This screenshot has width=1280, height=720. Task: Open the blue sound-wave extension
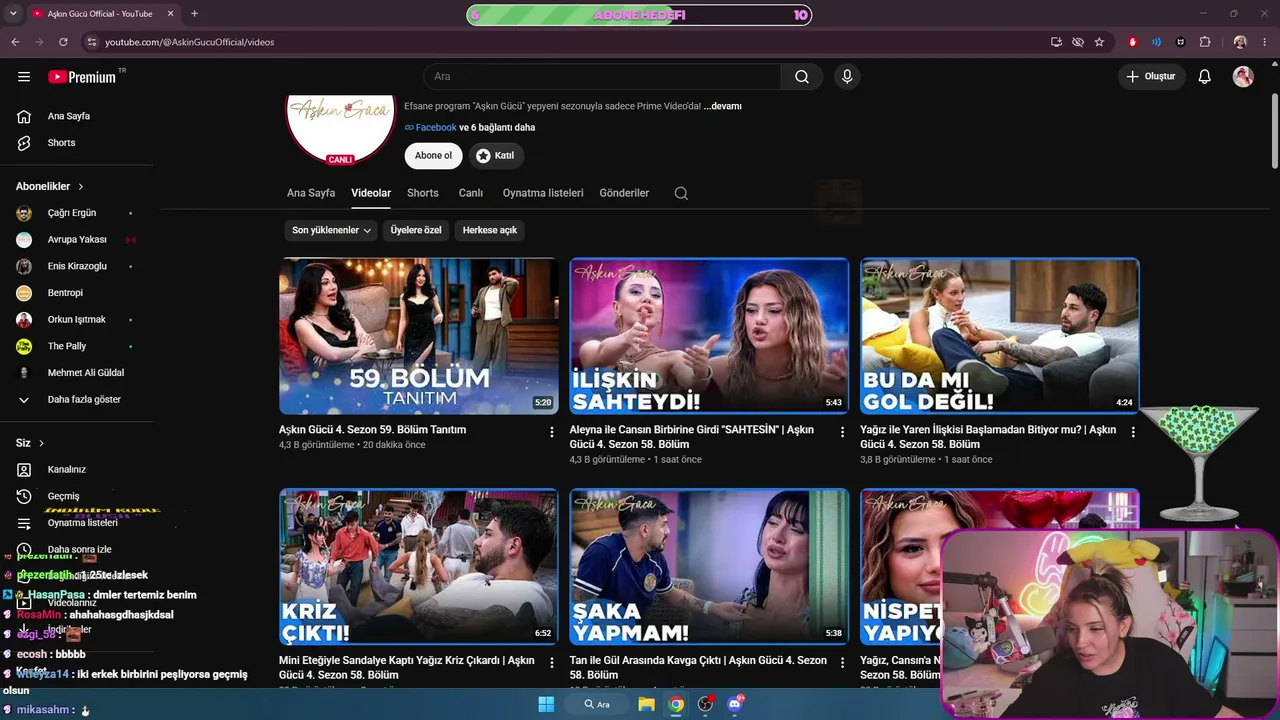tap(1157, 42)
